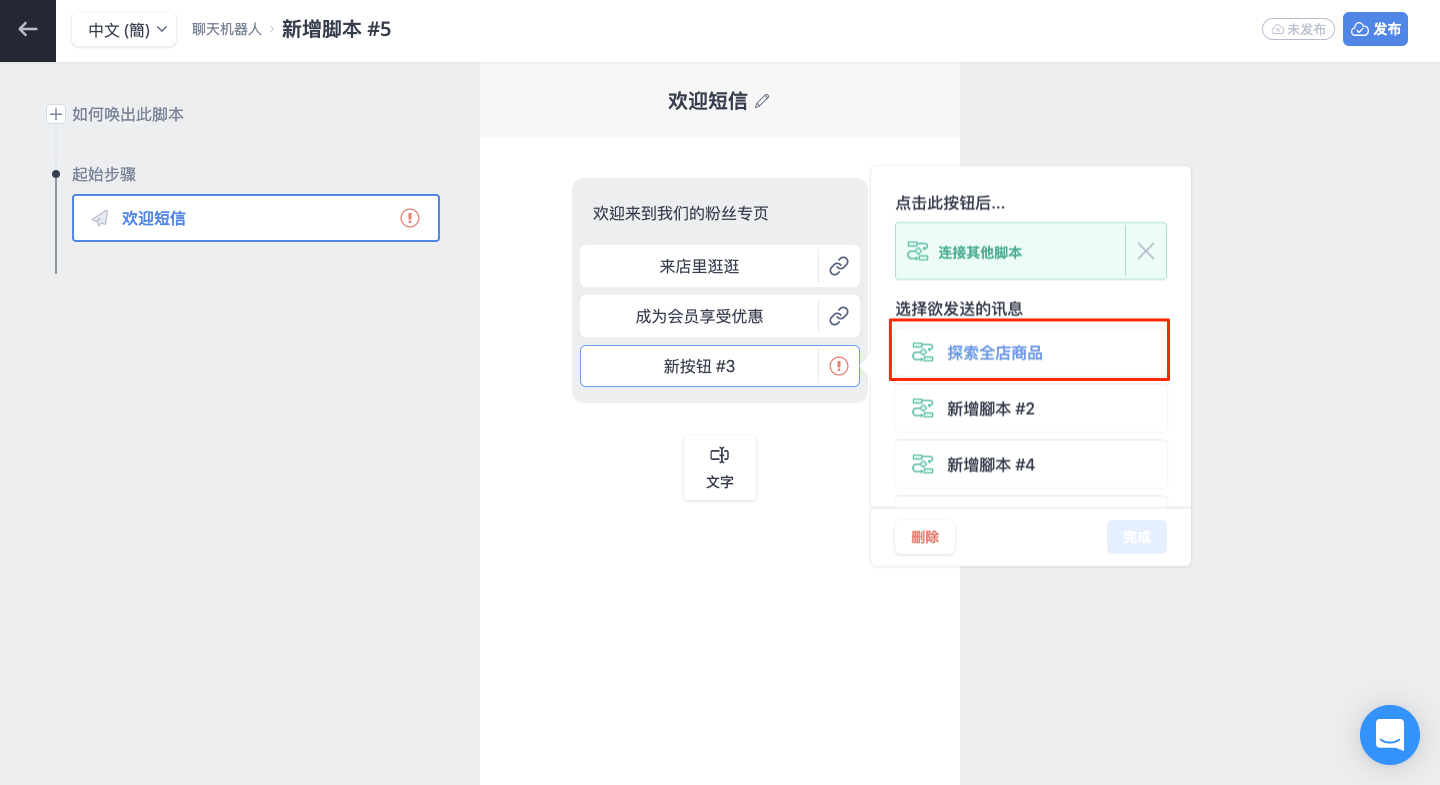Click the back arrow icon
Screen dimensions: 1440x785
click(28, 29)
